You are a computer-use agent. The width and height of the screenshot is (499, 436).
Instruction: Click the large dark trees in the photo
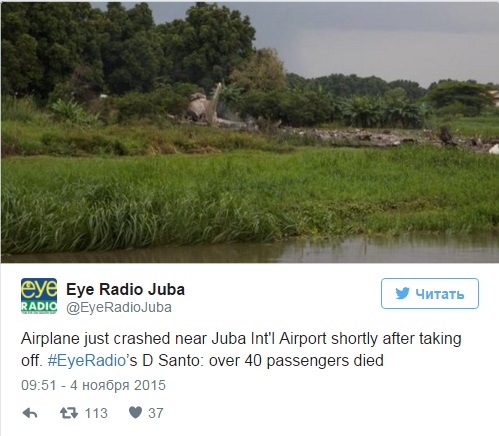[x=127, y=50]
